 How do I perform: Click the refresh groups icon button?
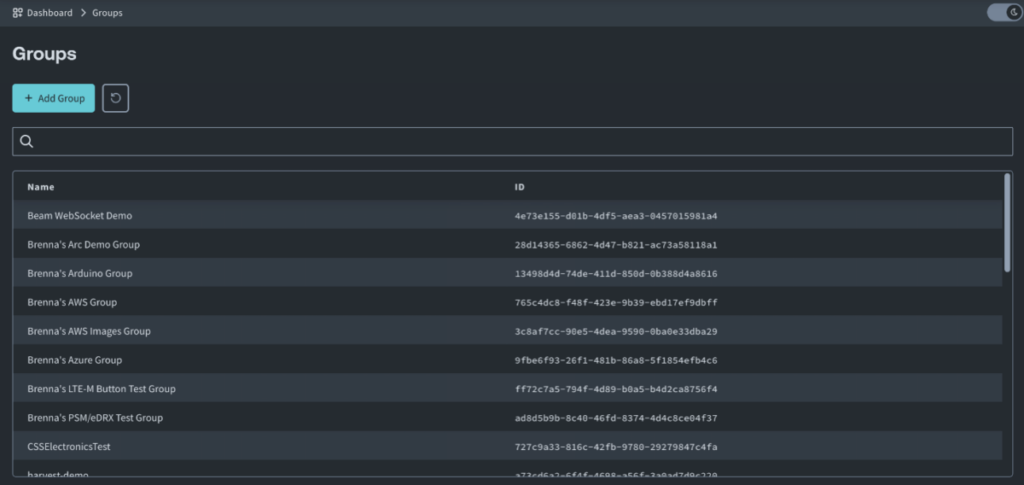115,98
